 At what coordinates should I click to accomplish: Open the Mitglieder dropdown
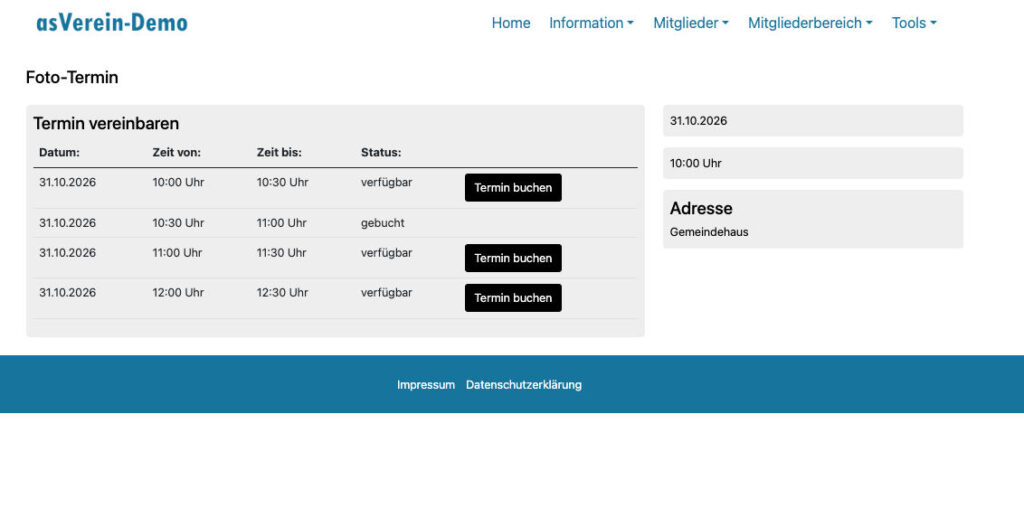click(x=690, y=23)
